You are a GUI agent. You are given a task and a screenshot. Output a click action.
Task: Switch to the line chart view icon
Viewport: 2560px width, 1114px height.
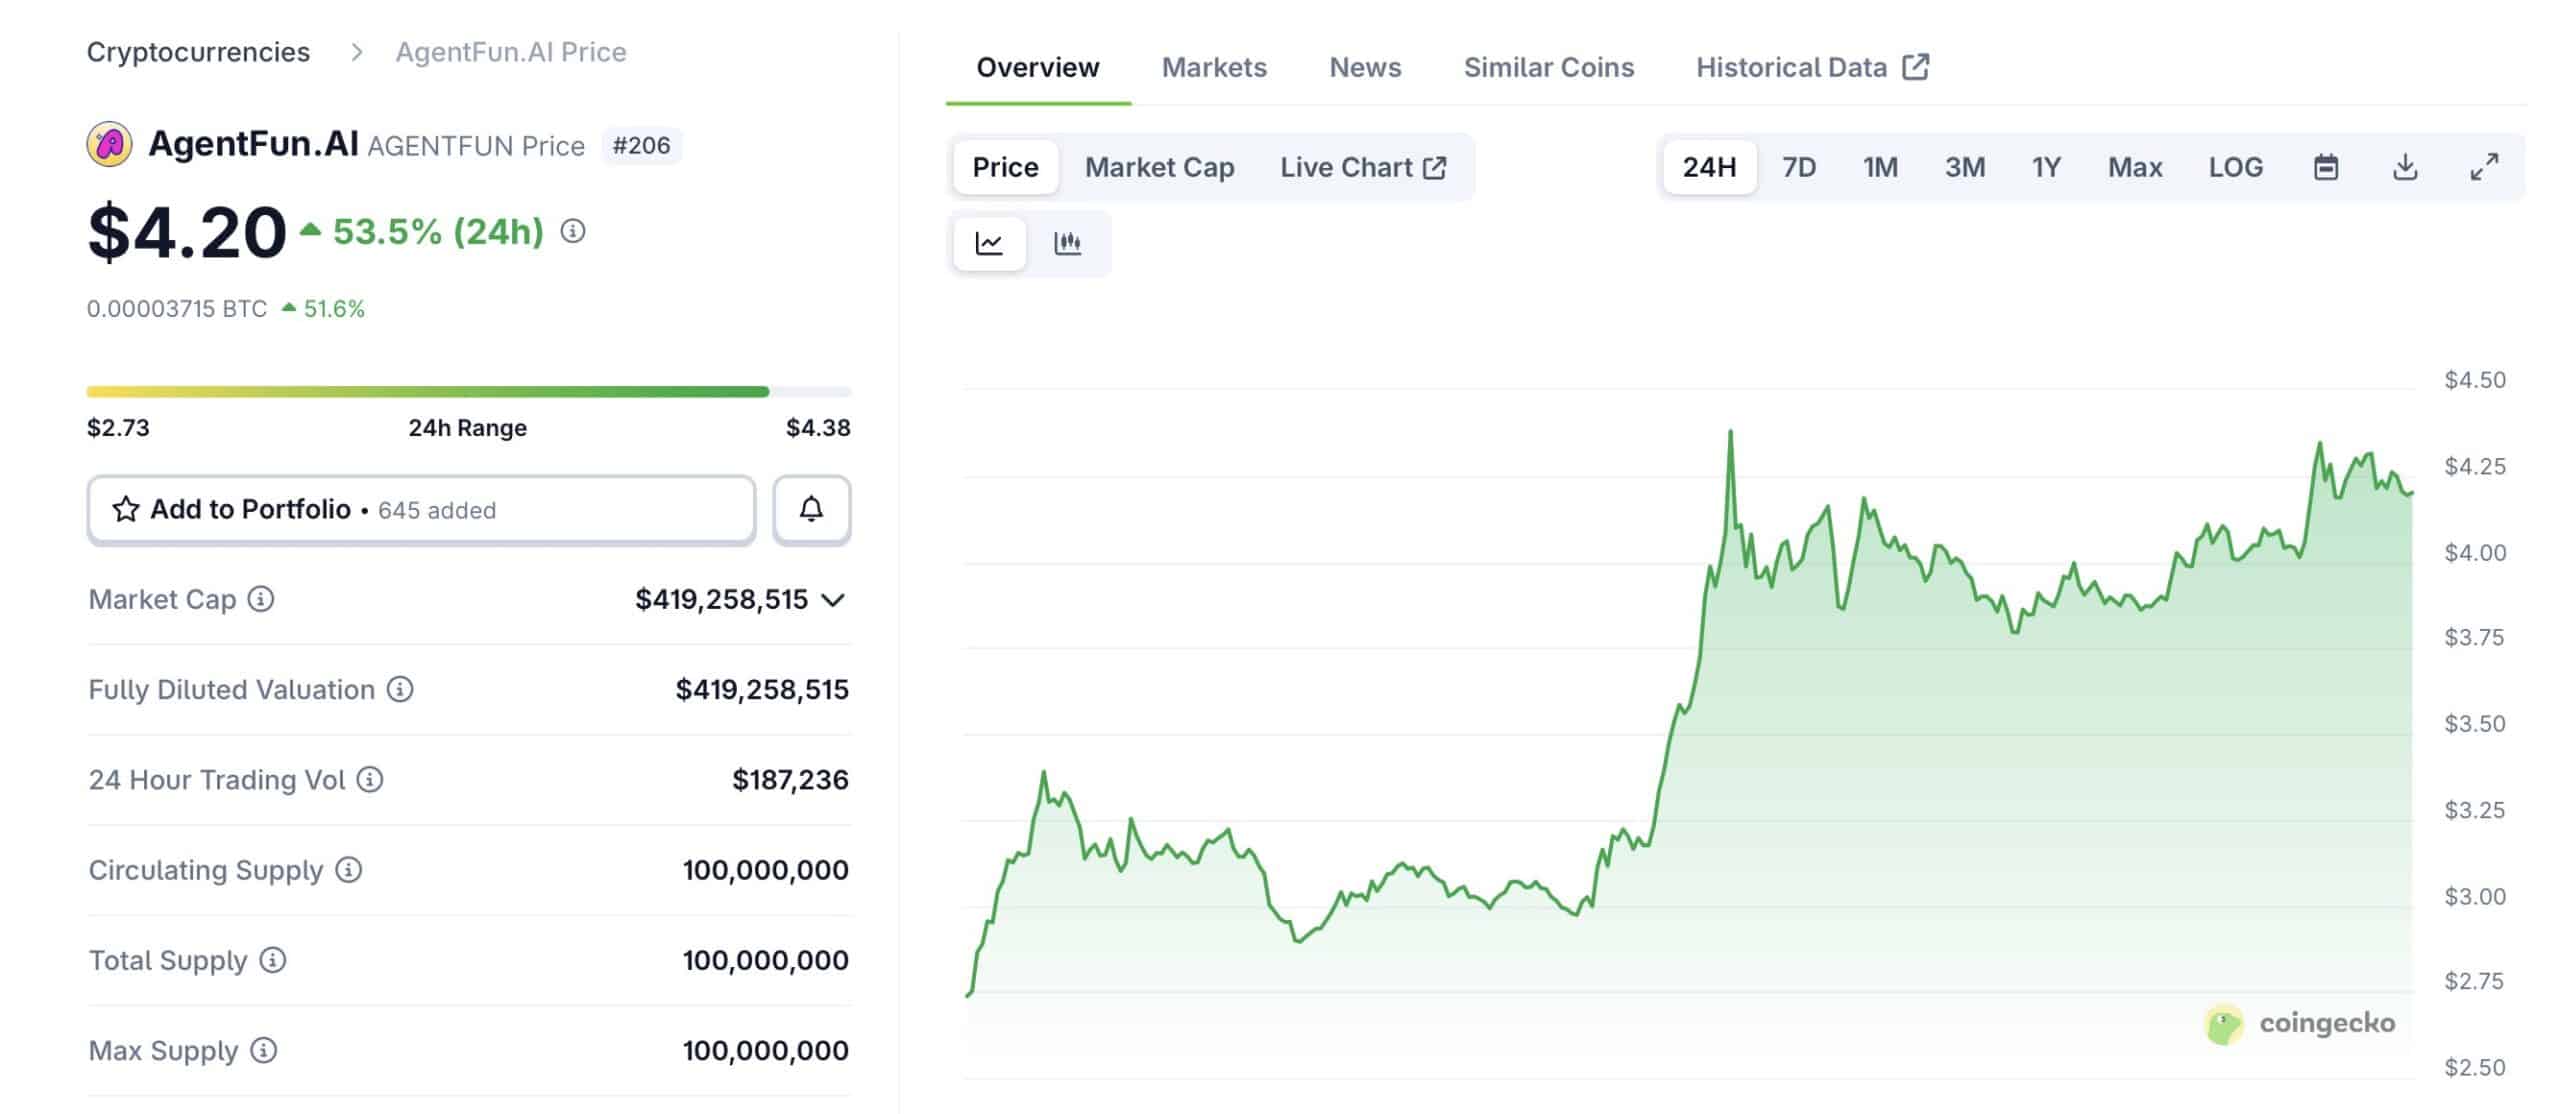pyautogui.click(x=989, y=243)
